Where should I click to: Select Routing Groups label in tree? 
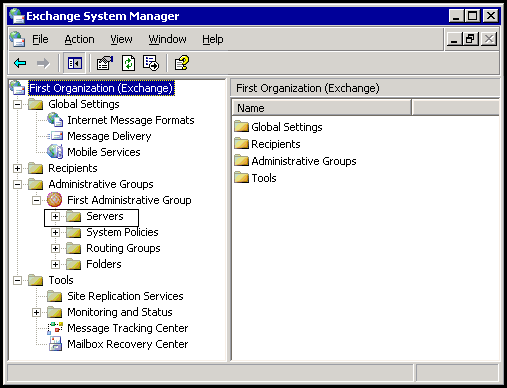point(123,248)
